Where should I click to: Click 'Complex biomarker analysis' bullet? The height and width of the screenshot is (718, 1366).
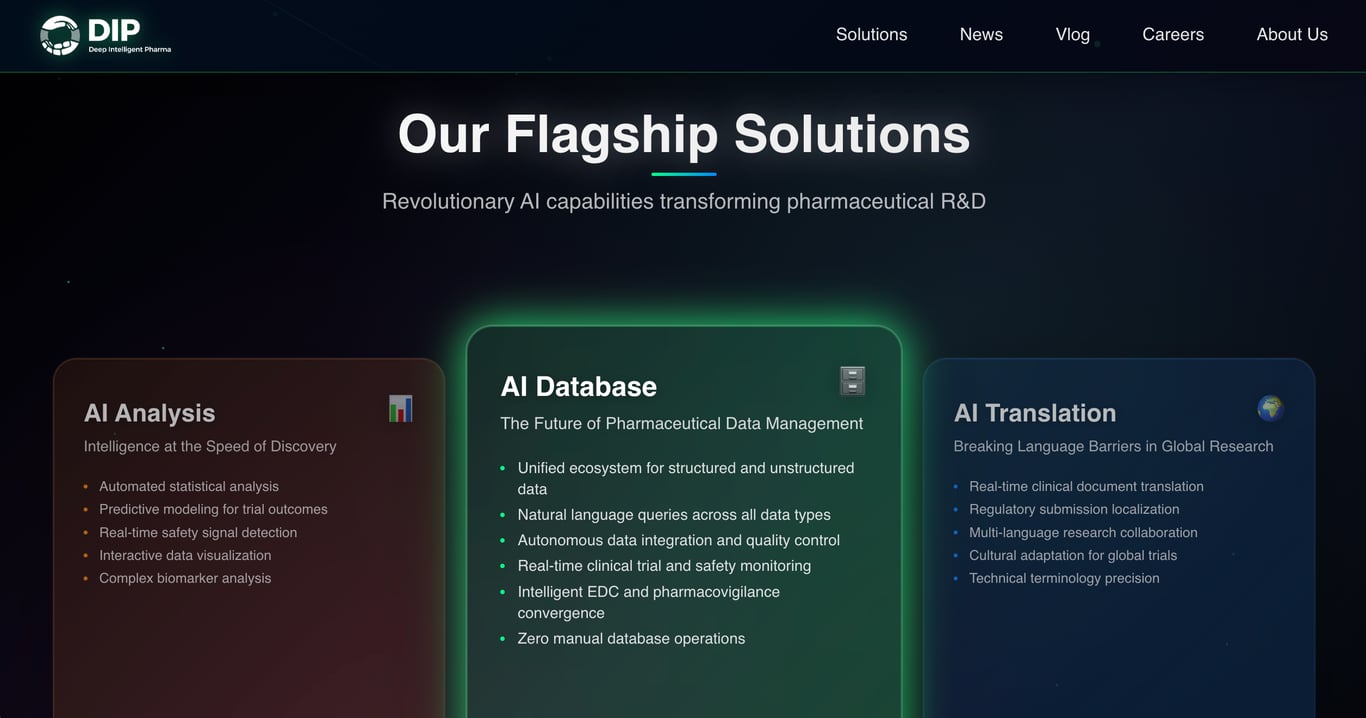click(x=185, y=578)
